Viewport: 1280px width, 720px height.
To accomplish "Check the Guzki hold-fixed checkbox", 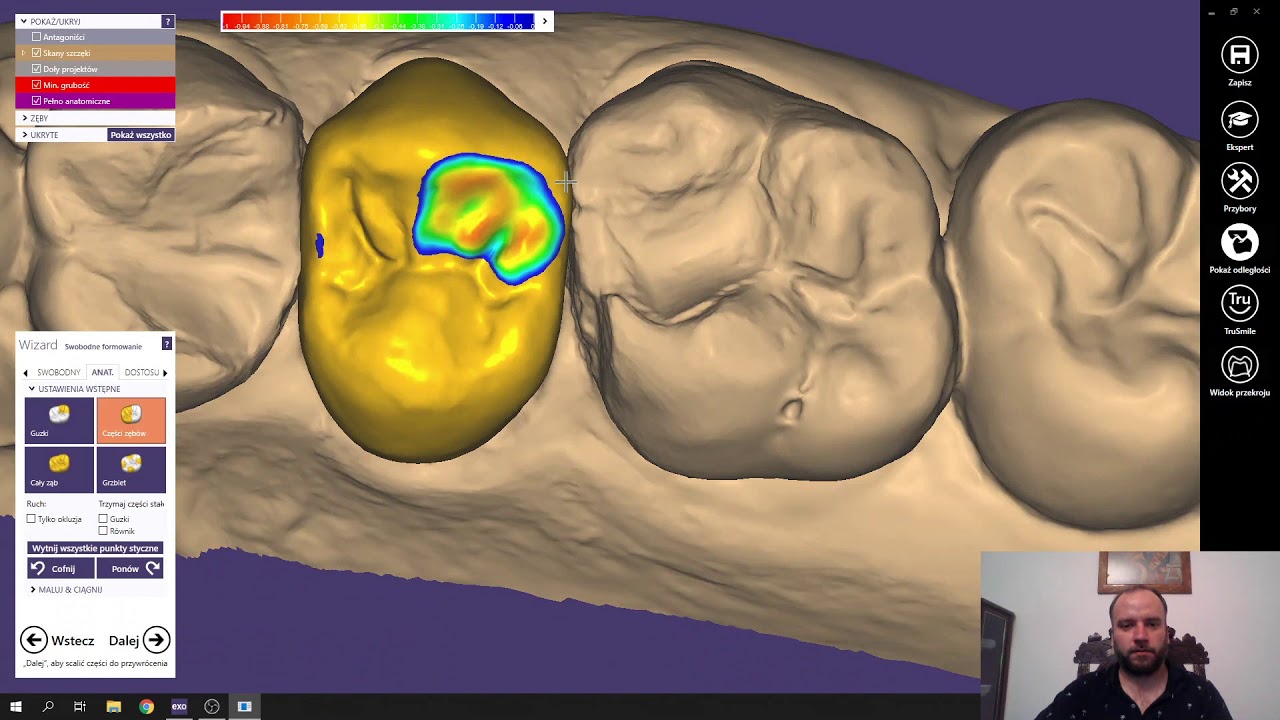I will [103, 519].
